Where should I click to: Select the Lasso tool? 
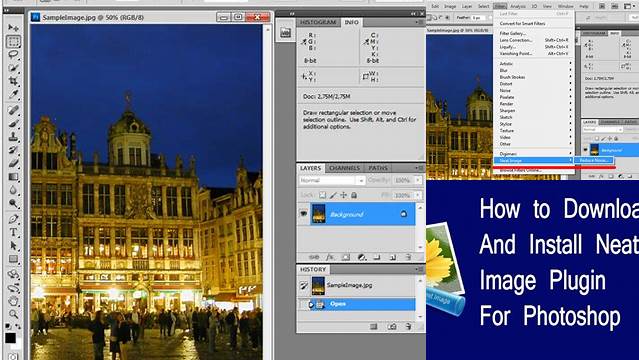pyautogui.click(x=13, y=55)
